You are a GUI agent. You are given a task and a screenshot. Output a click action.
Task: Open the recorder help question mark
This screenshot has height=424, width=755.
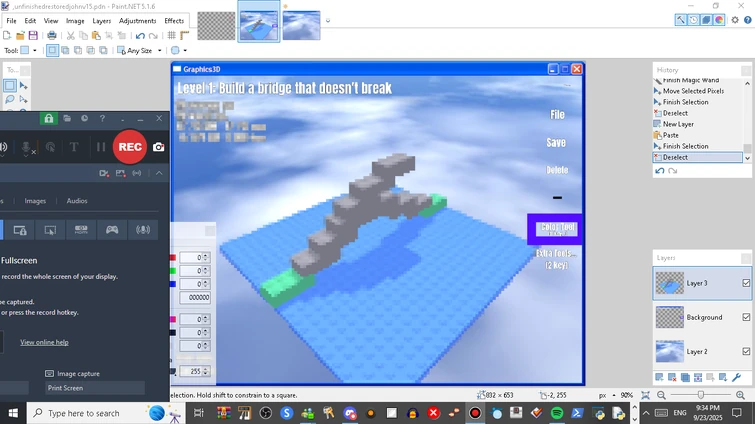click(102, 118)
